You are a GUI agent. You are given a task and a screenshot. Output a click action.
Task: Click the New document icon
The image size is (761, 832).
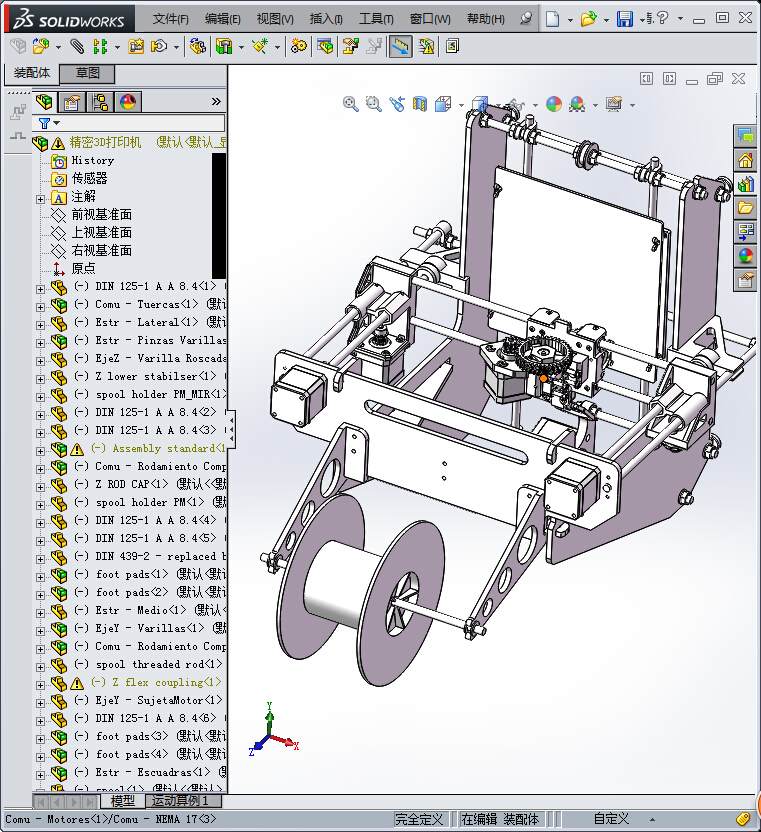click(553, 19)
